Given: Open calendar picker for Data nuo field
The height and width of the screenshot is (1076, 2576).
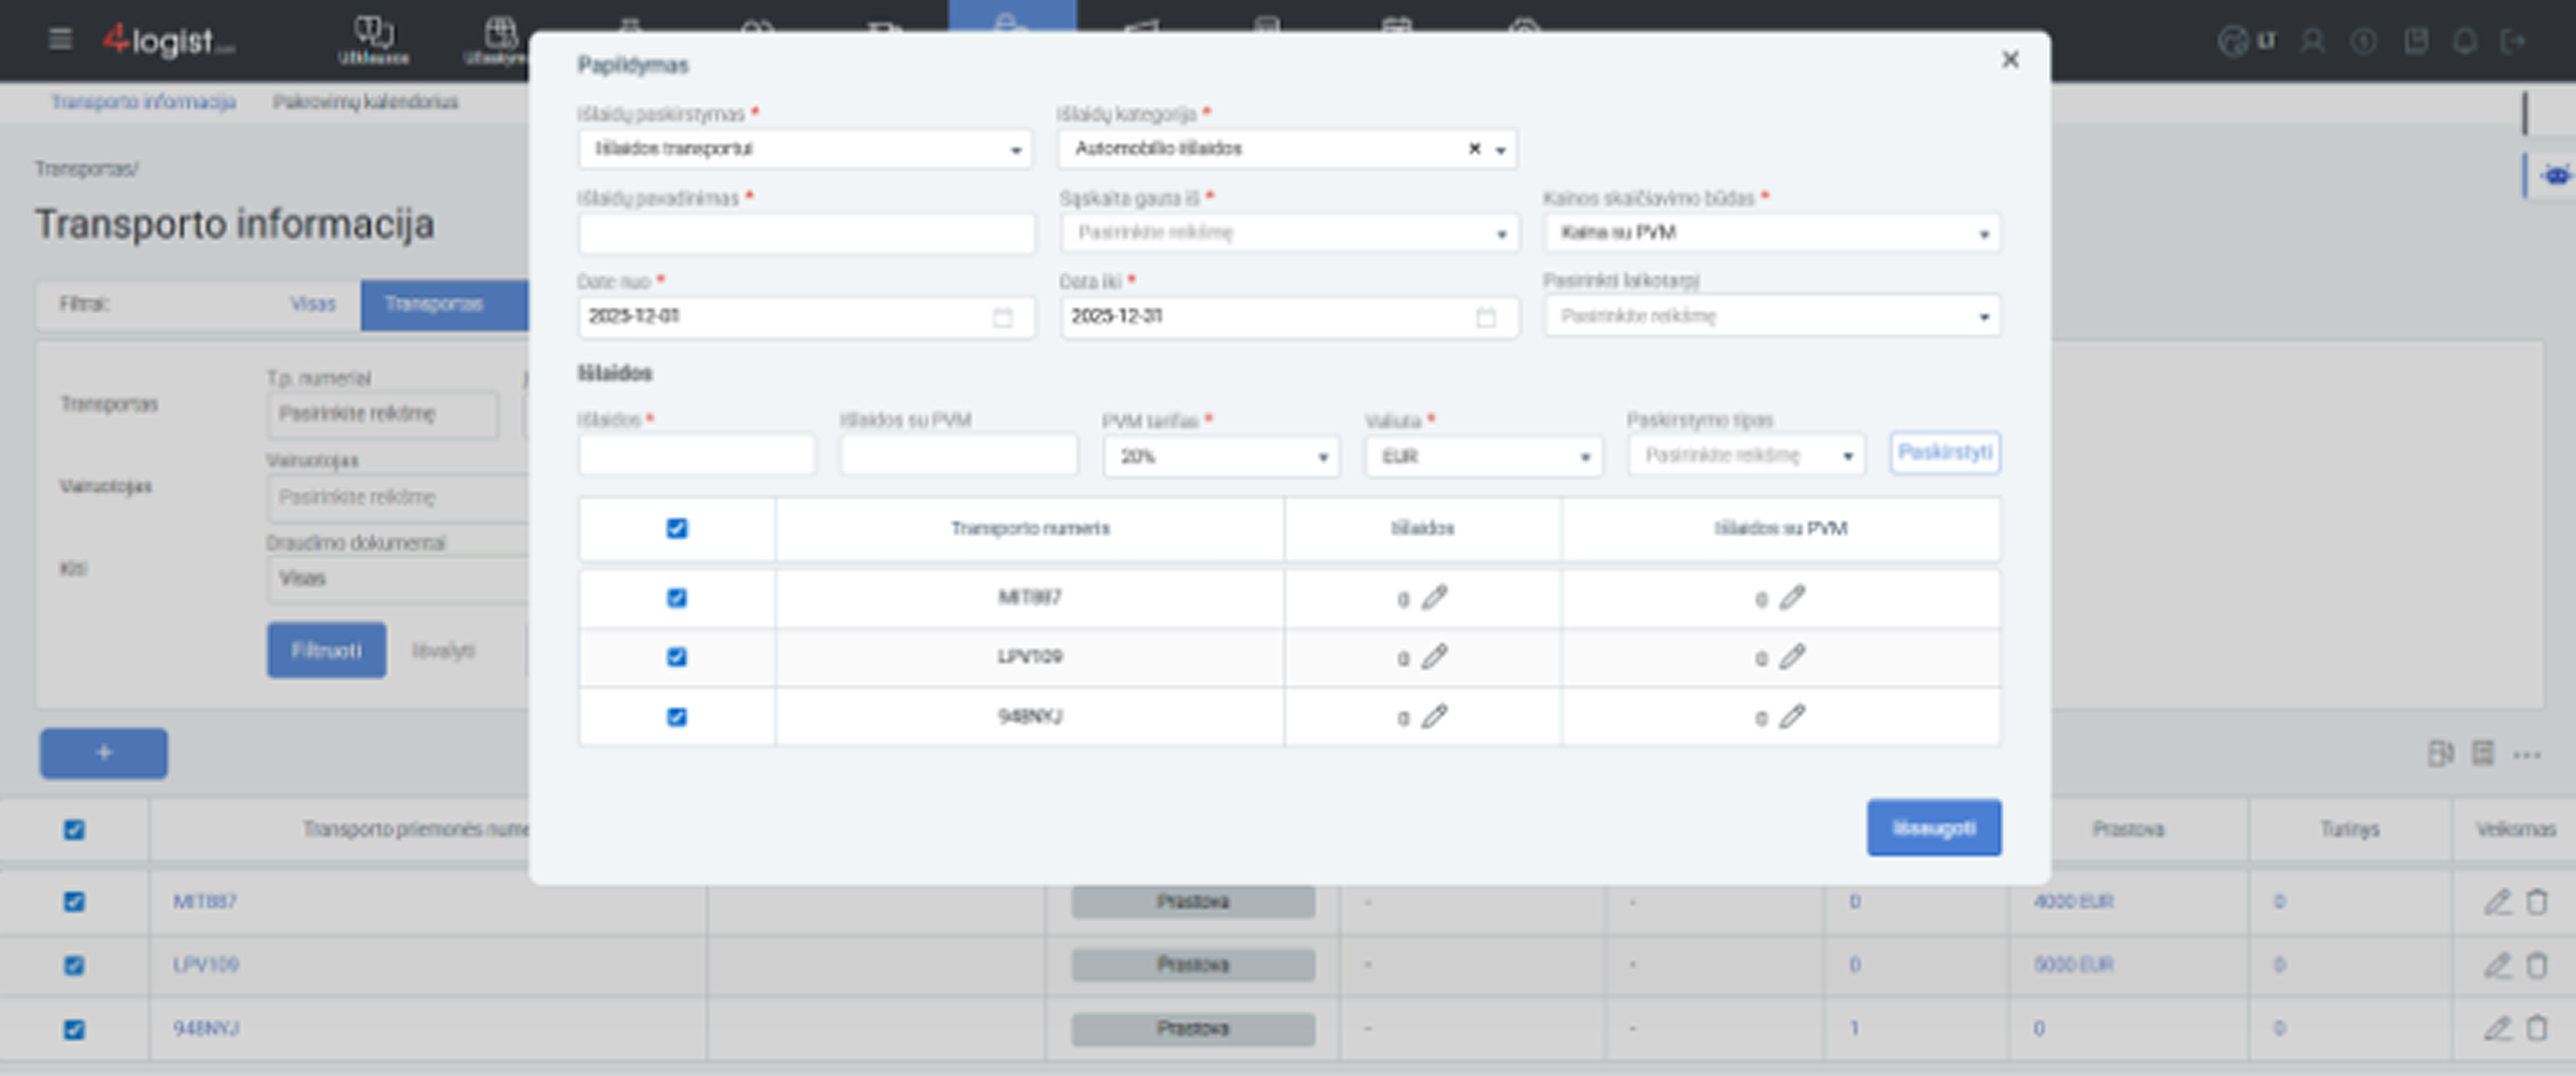Looking at the screenshot, I should coord(1002,317).
